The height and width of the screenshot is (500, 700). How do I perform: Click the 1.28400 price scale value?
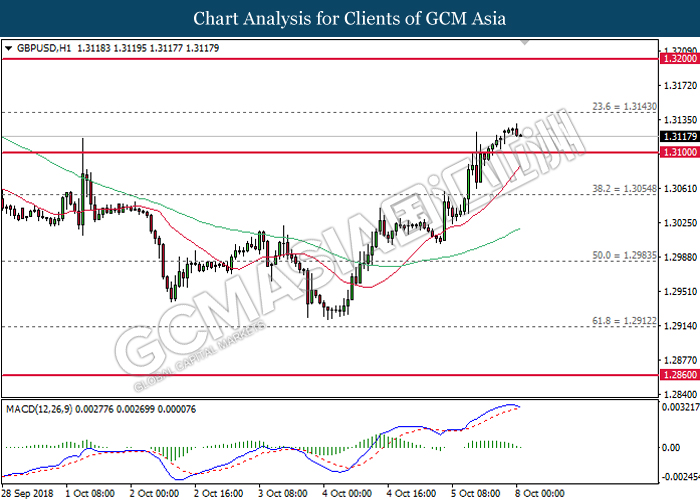(x=680, y=394)
